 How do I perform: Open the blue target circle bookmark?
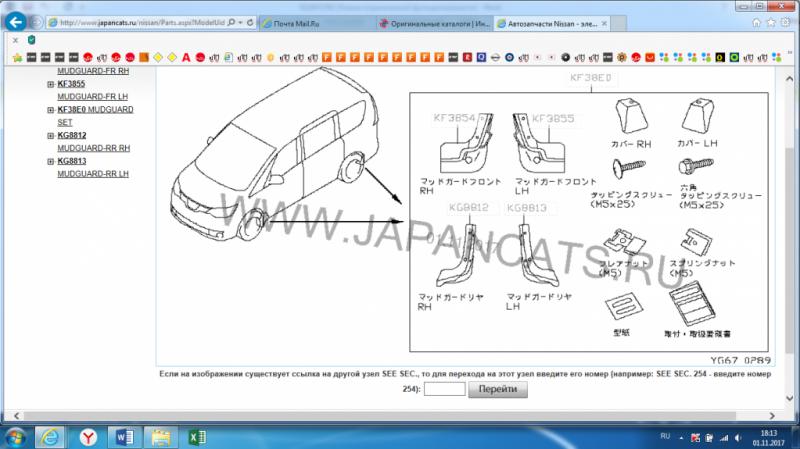[x=509, y=58]
